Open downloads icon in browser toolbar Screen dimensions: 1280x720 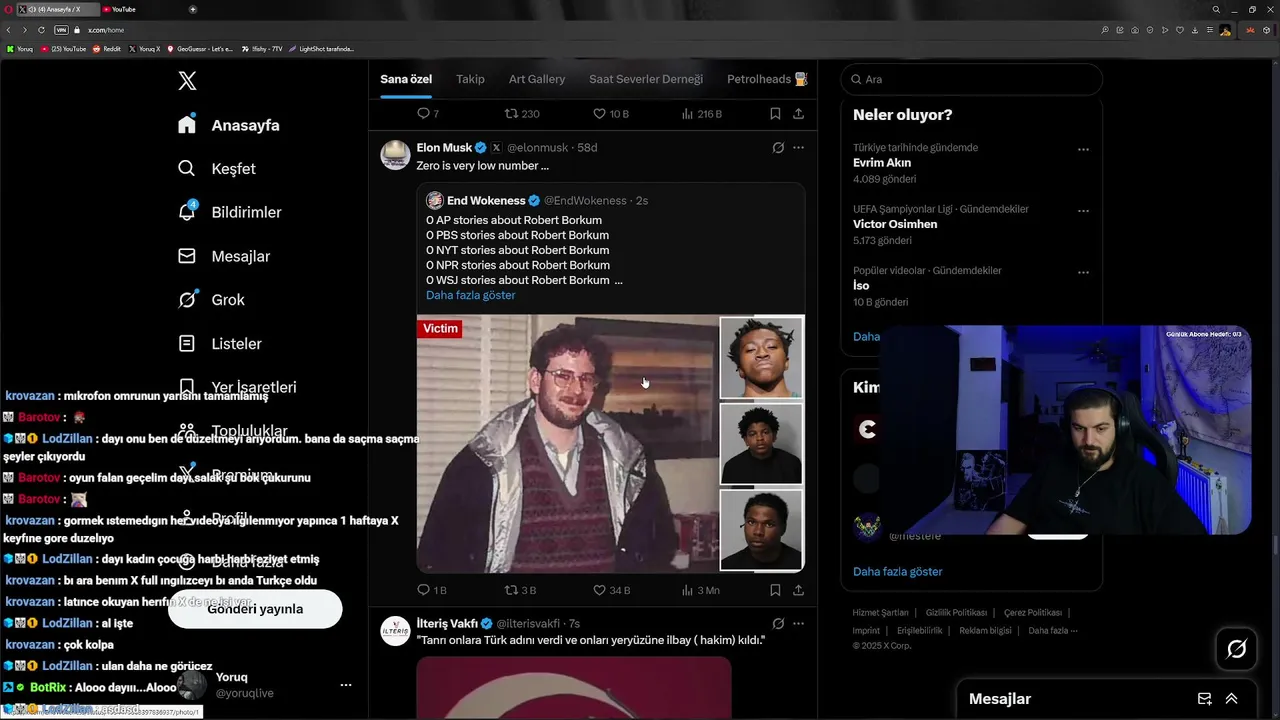coord(1195,30)
